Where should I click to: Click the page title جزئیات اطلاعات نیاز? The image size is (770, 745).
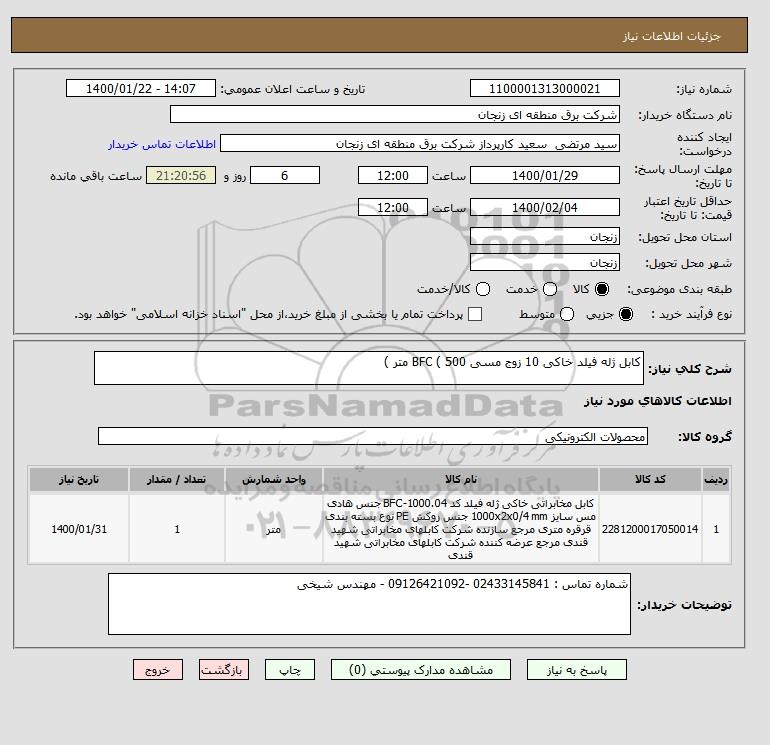point(671,36)
